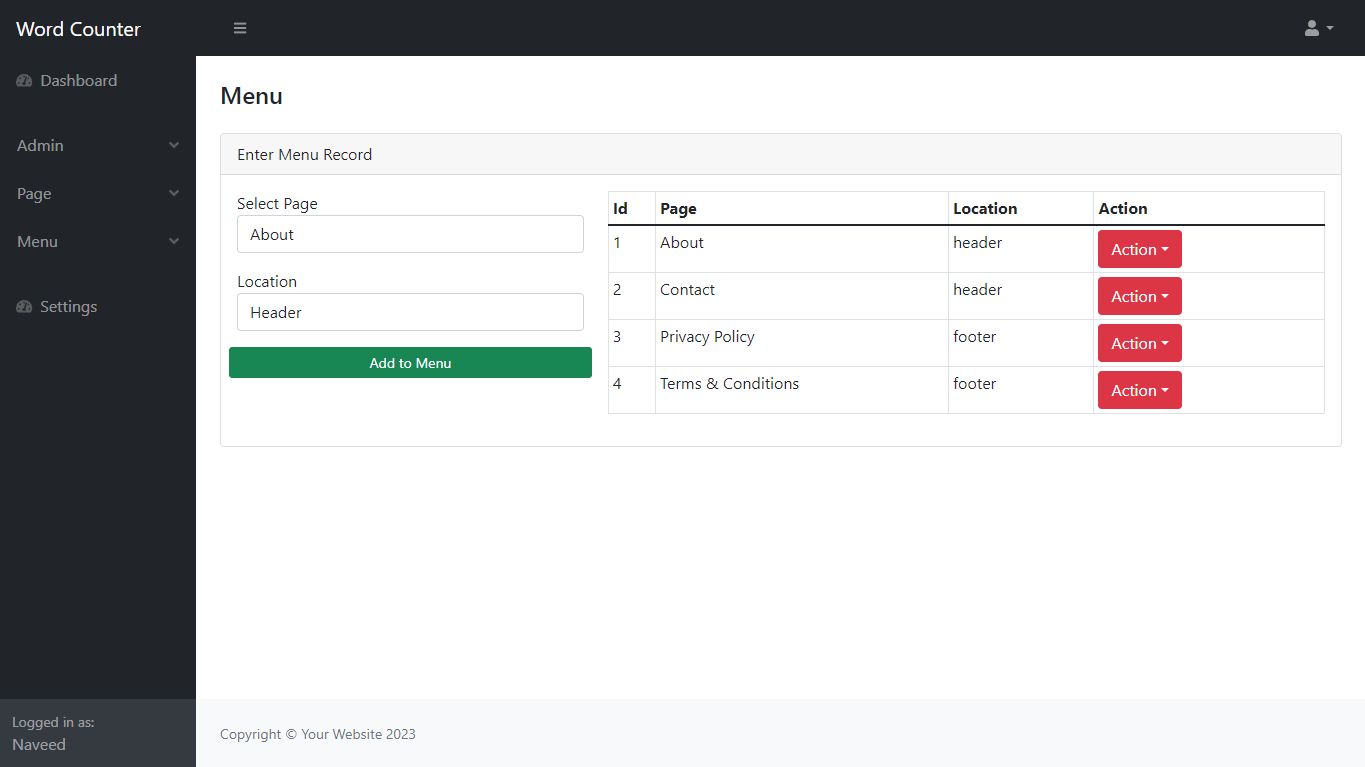Open Action dropdown for Privacy Policy row
This screenshot has width=1365, height=767.
click(1139, 343)
